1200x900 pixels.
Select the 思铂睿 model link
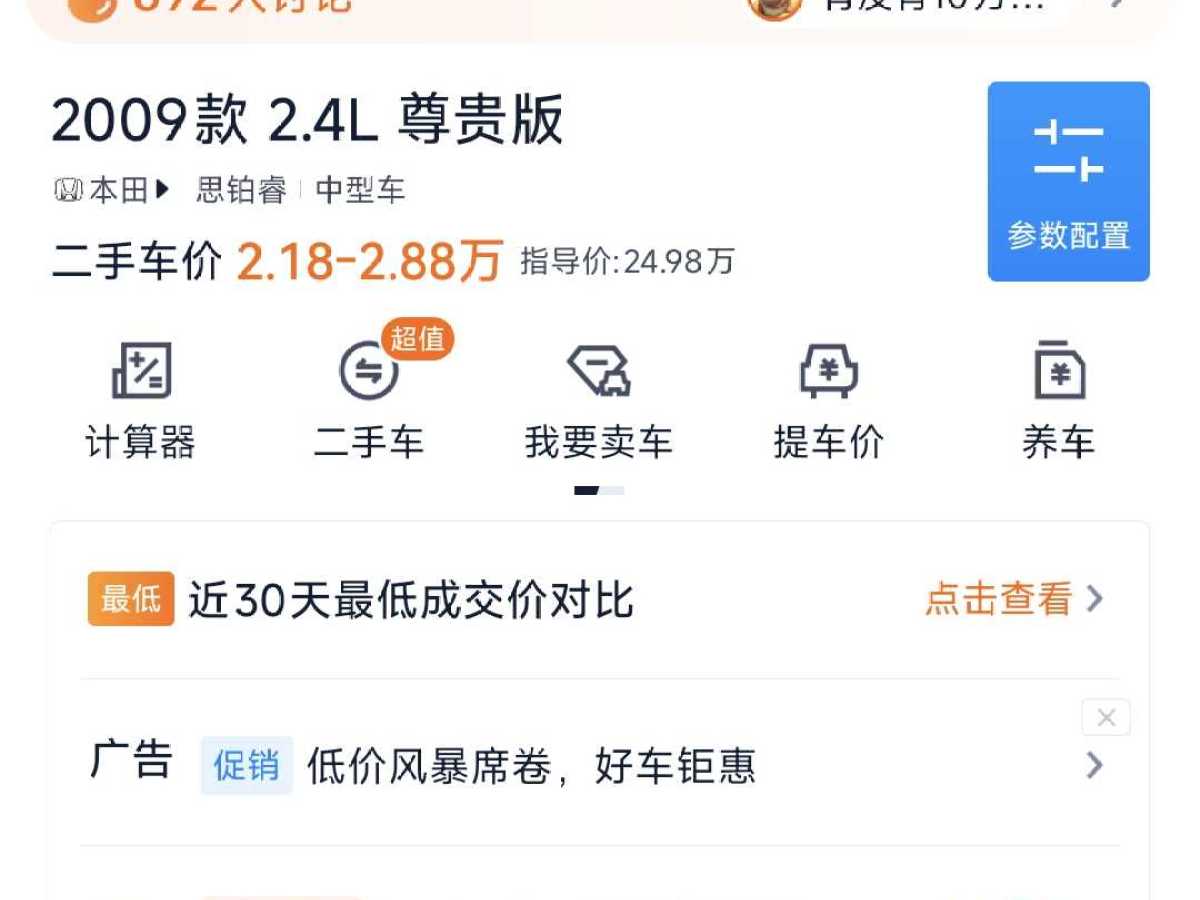point(241,190)
